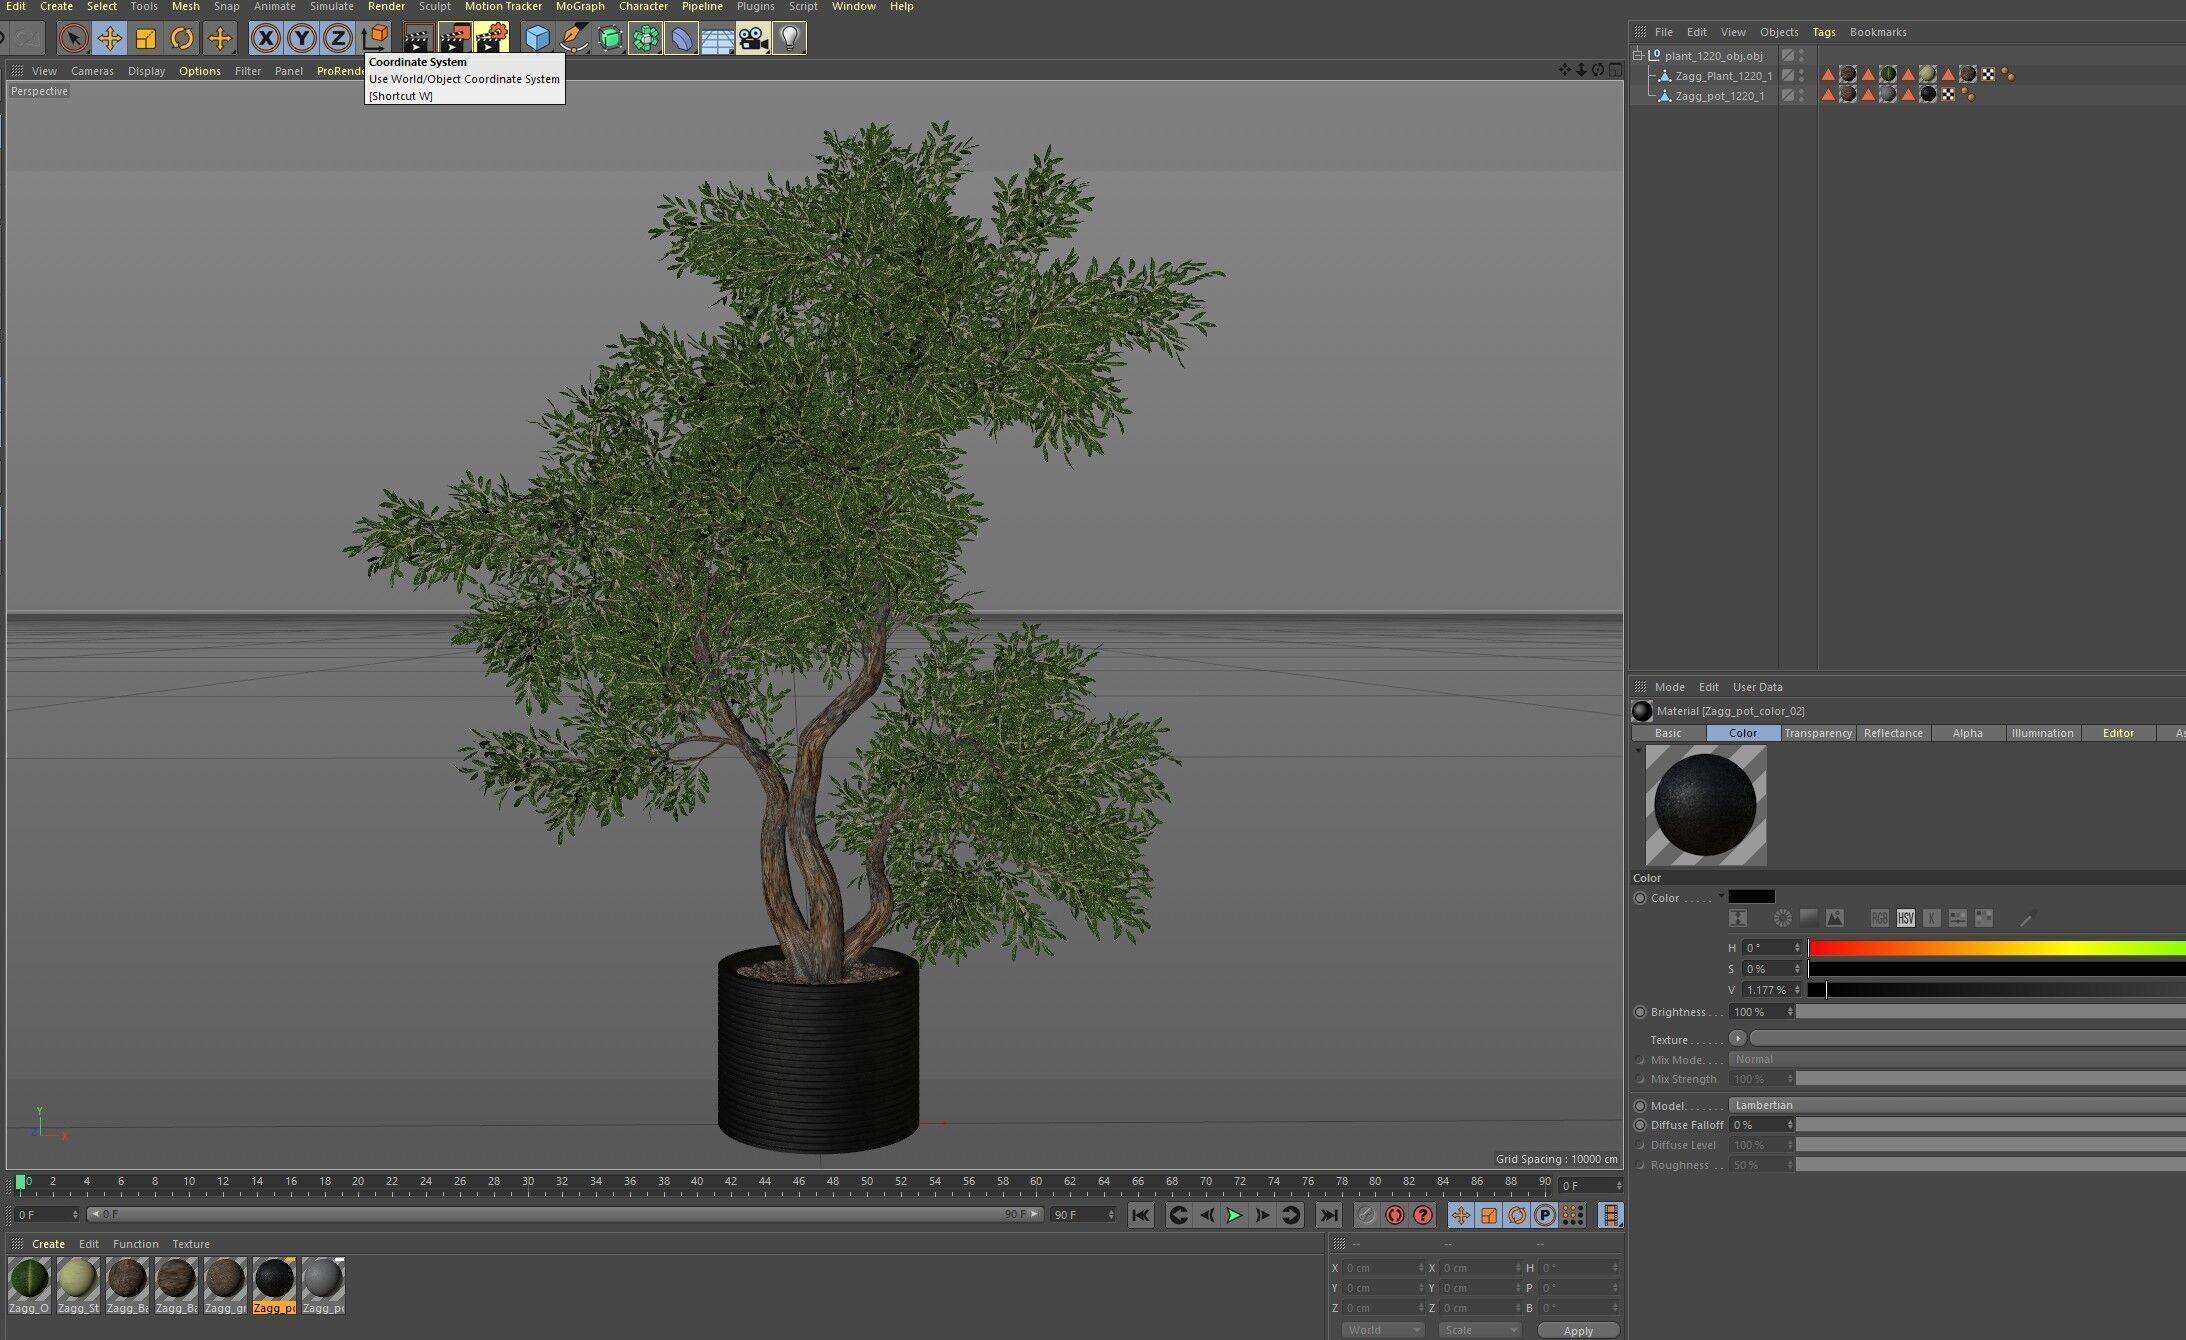Open the MoGraph menu
This screenshot has height=1340, width=2186.
coord(580,7)
